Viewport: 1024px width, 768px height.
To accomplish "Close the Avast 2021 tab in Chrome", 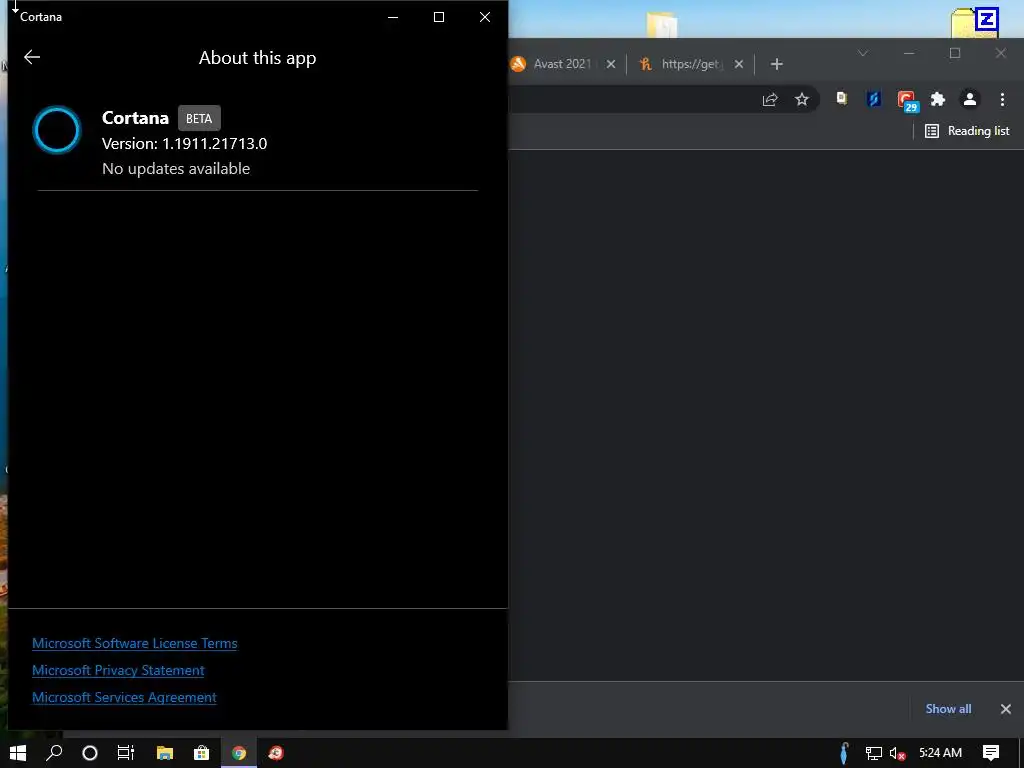I will pos(611,64).
